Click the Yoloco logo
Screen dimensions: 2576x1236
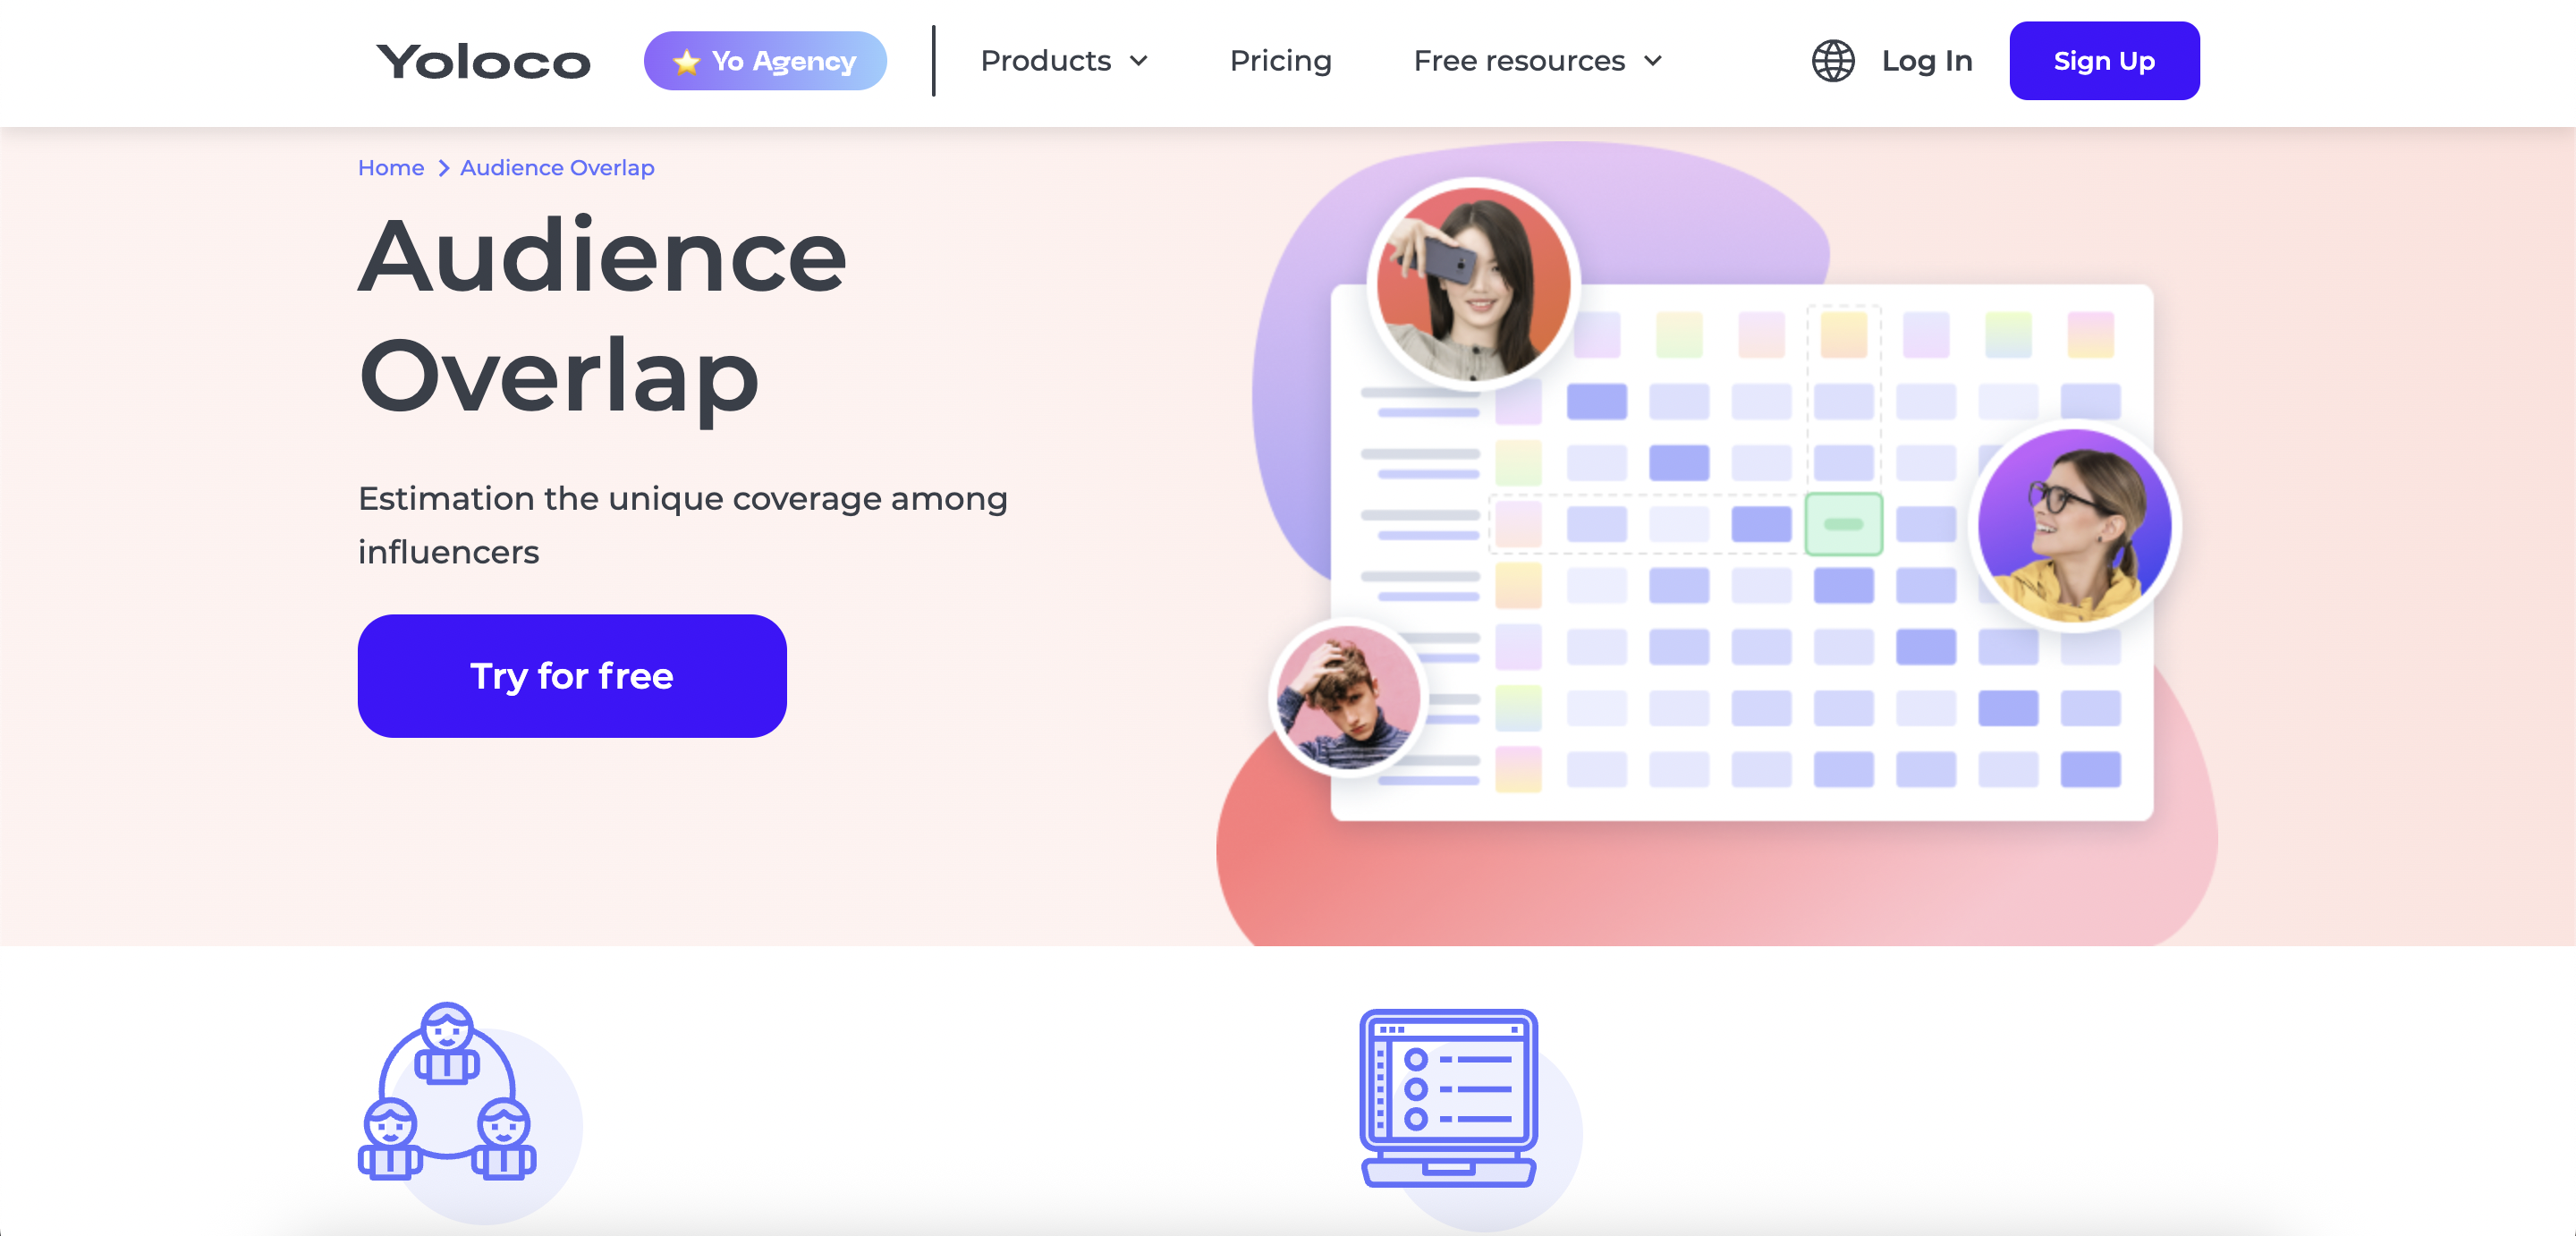[483, 62]
